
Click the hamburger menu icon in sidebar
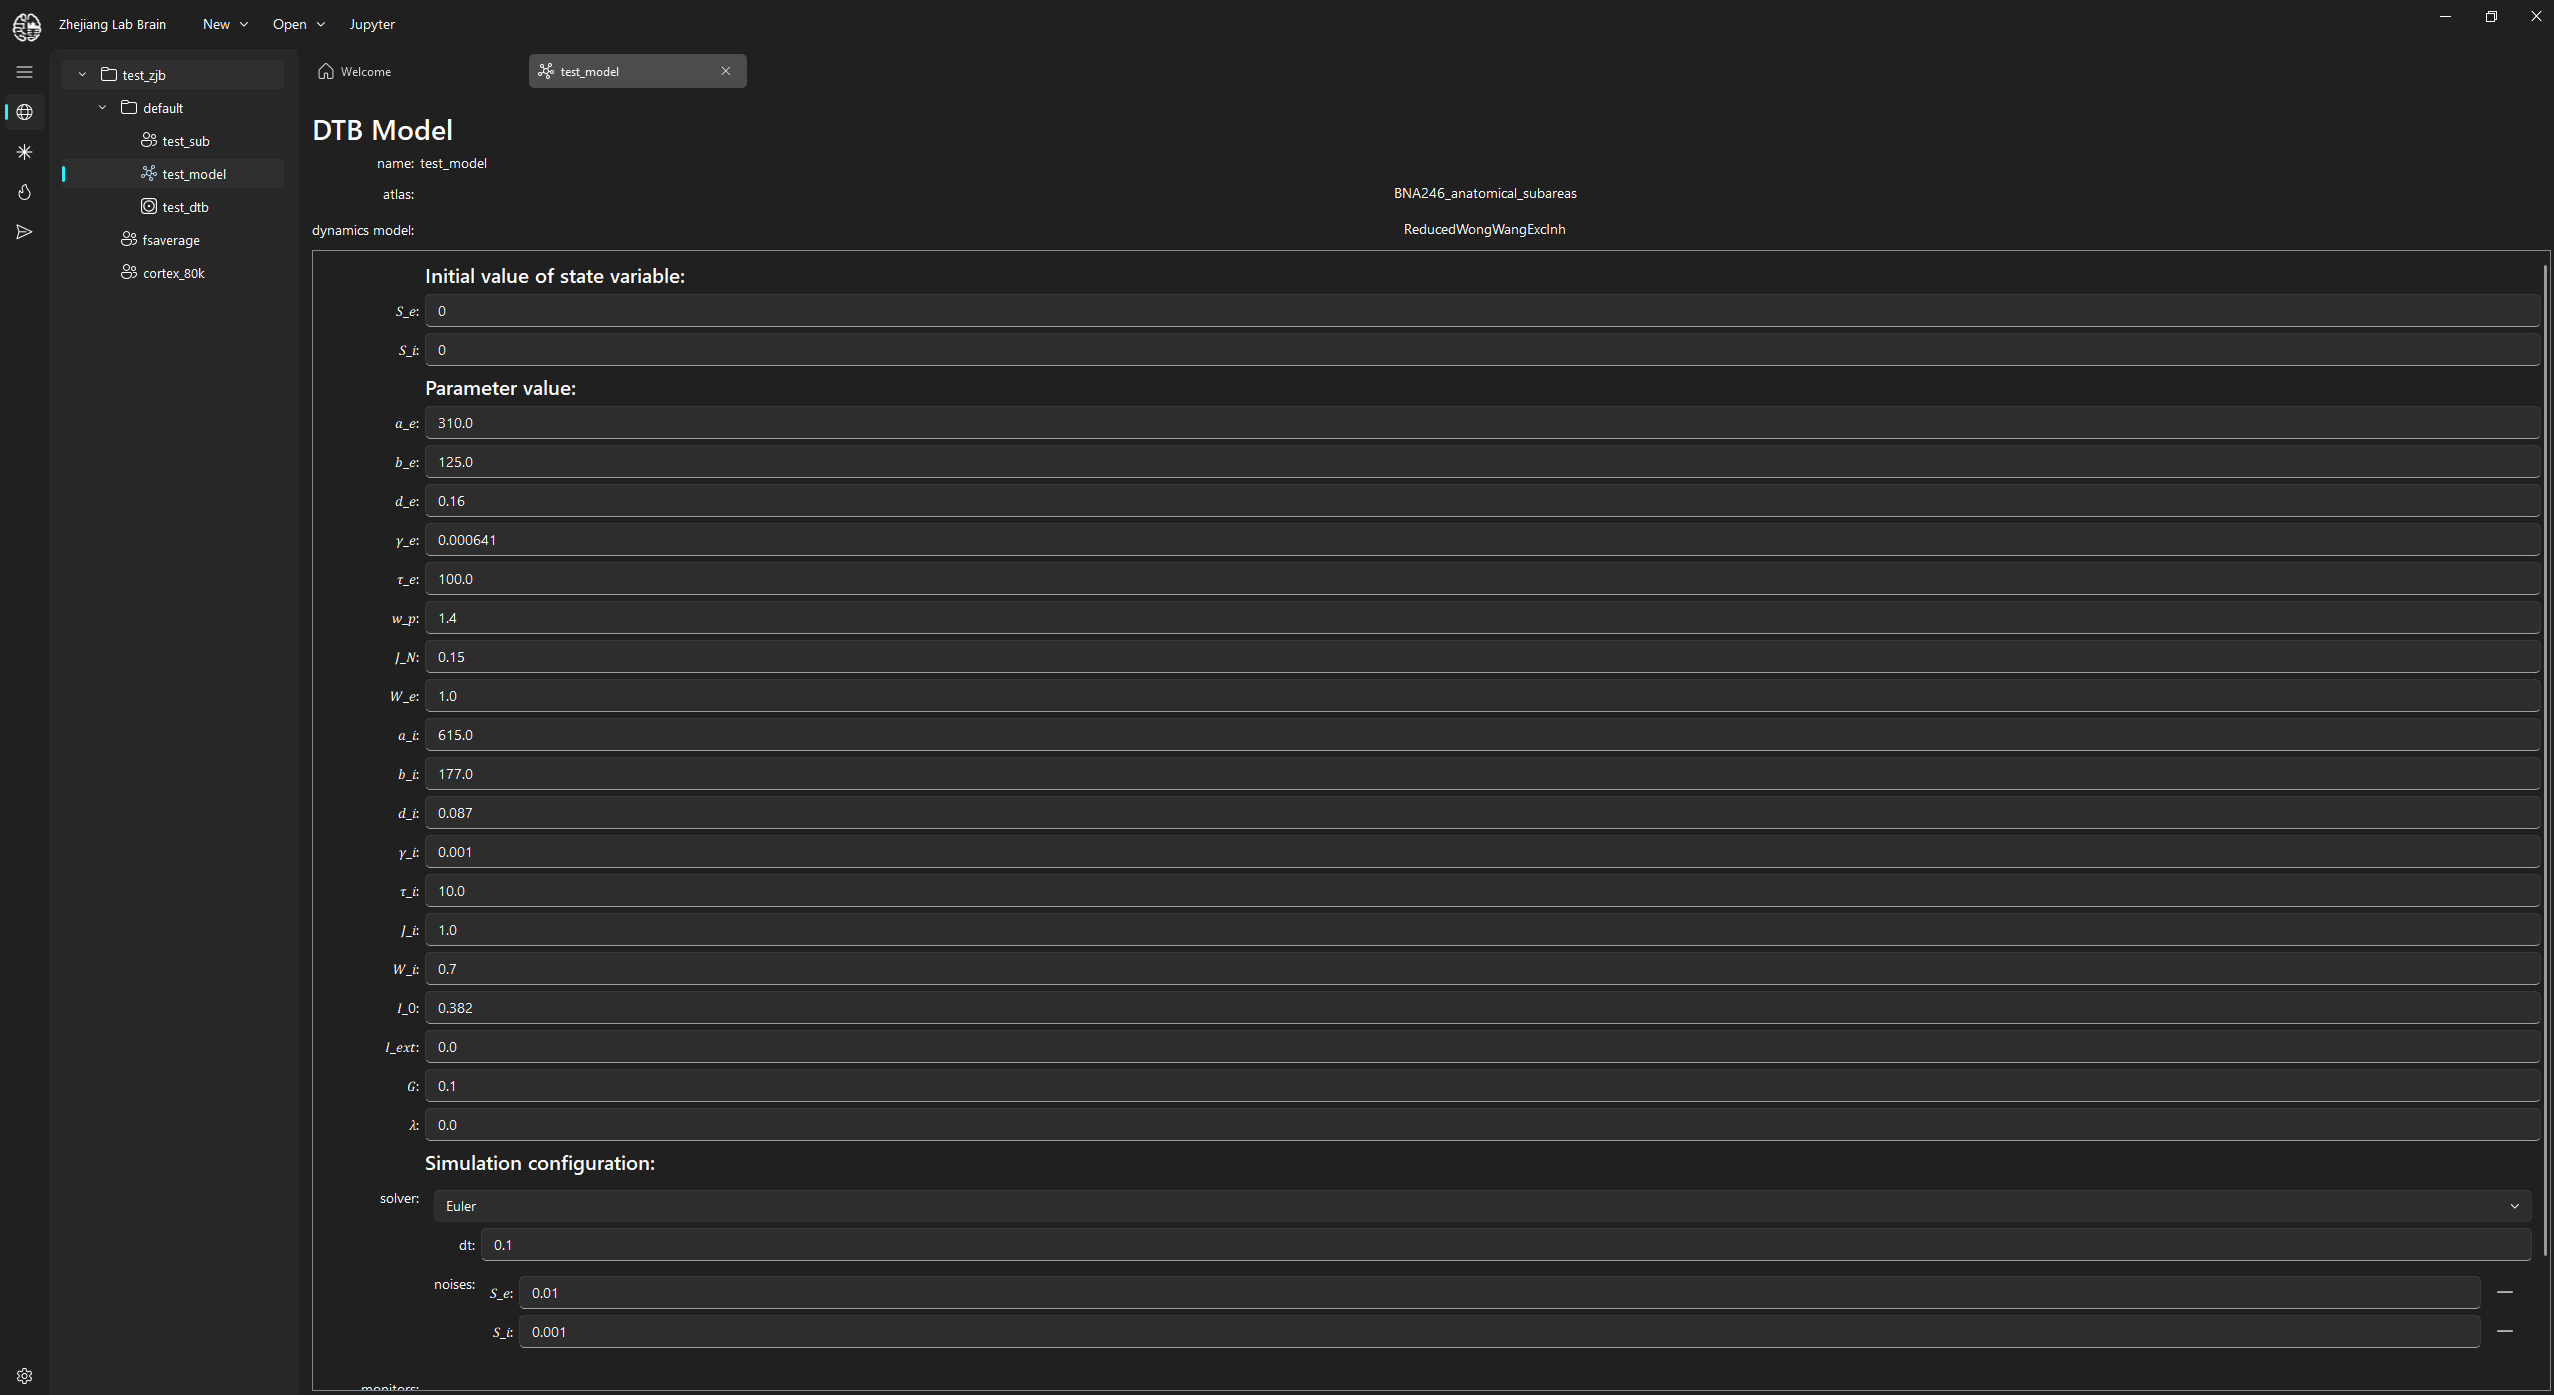pos(24,72)
